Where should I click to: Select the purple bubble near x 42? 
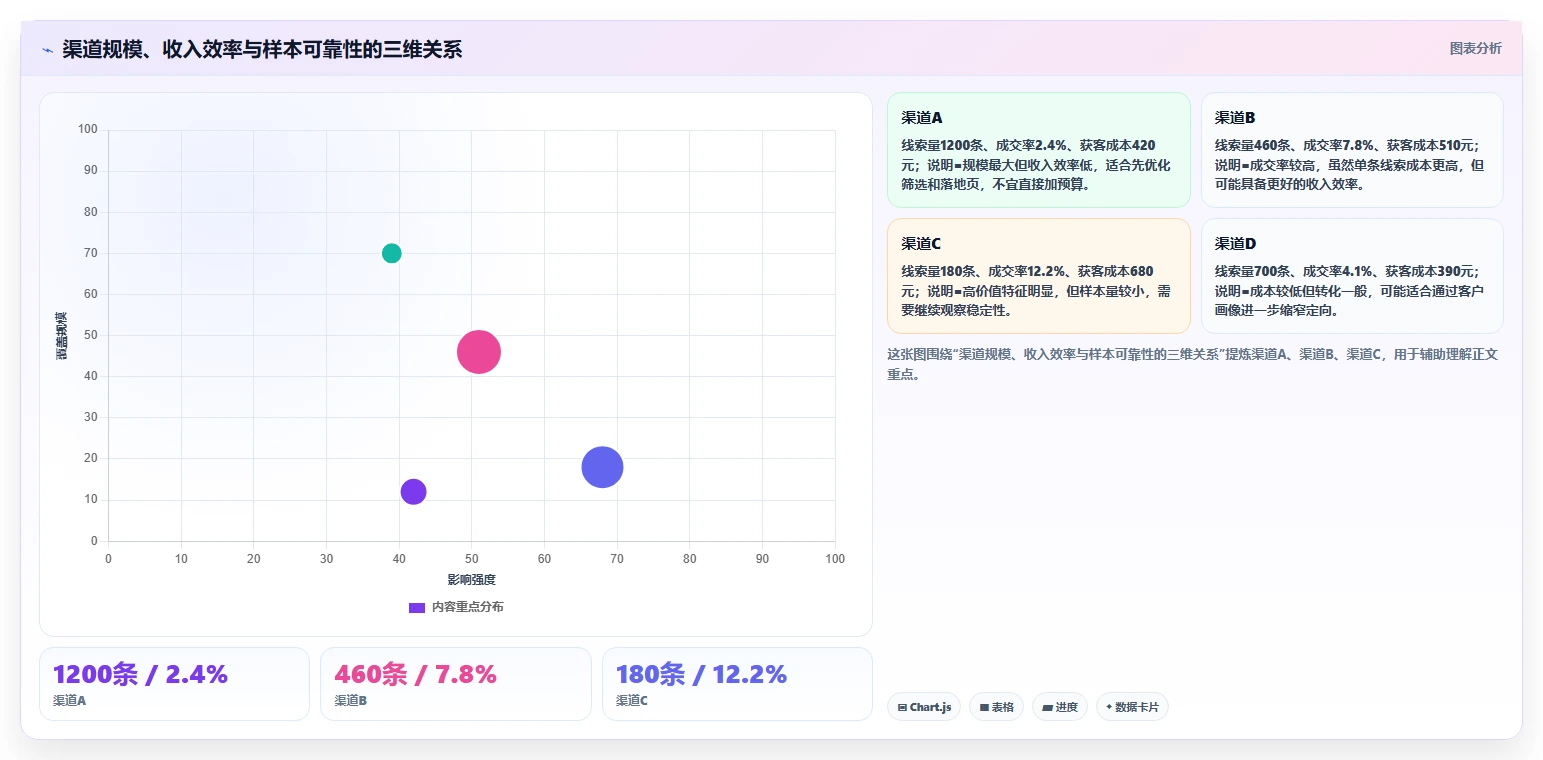[413, 492]
